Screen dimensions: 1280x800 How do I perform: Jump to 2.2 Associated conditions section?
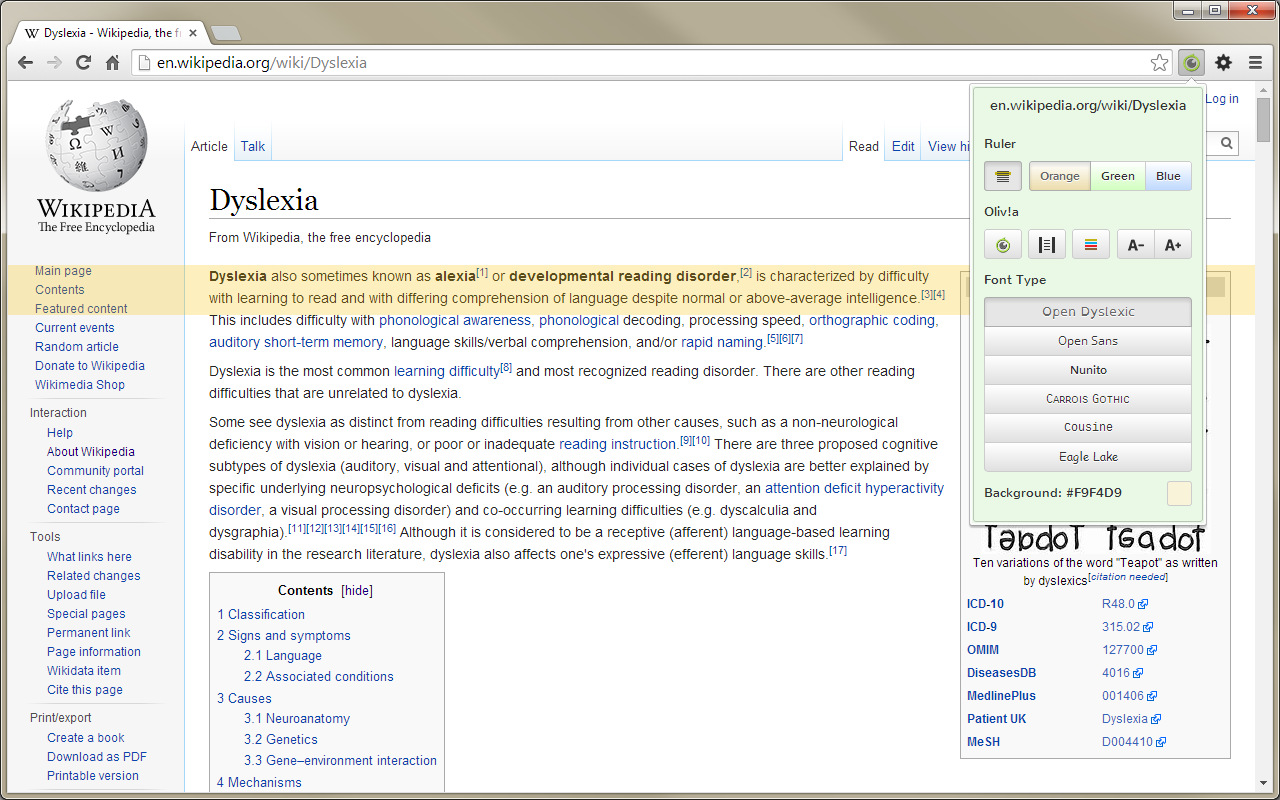(319, 677)
